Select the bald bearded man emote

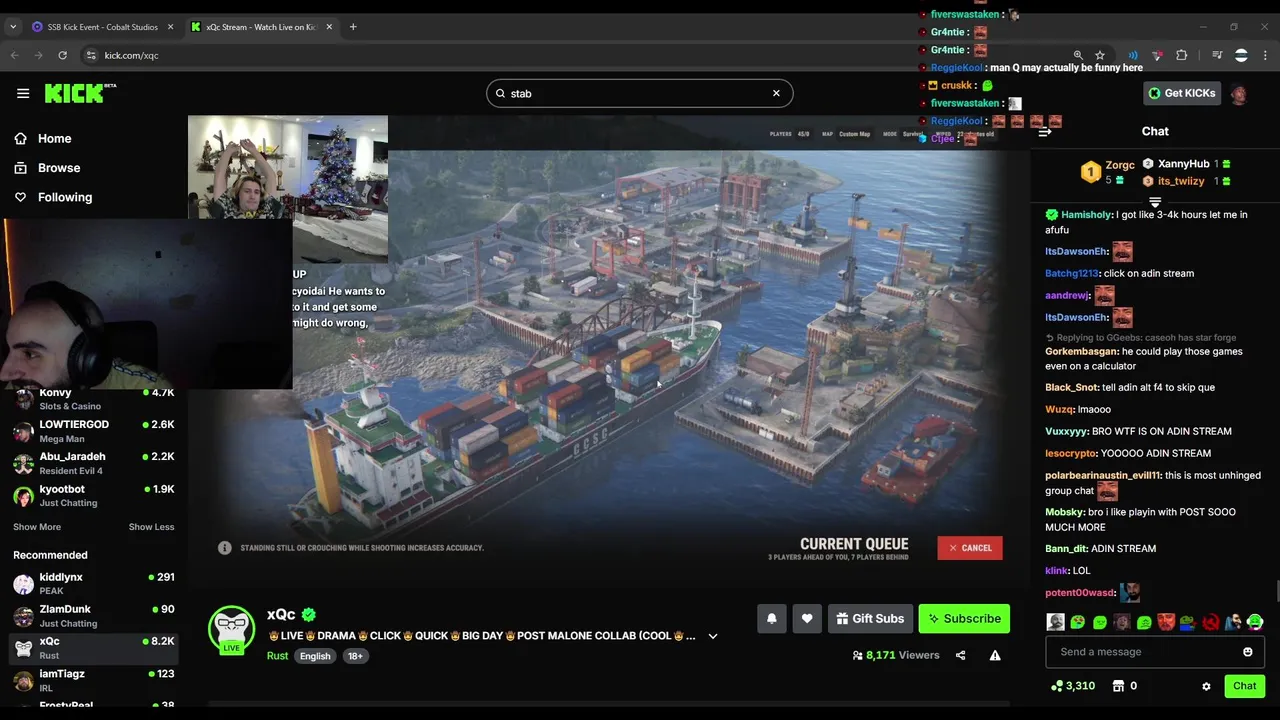tap(1055, 622)
